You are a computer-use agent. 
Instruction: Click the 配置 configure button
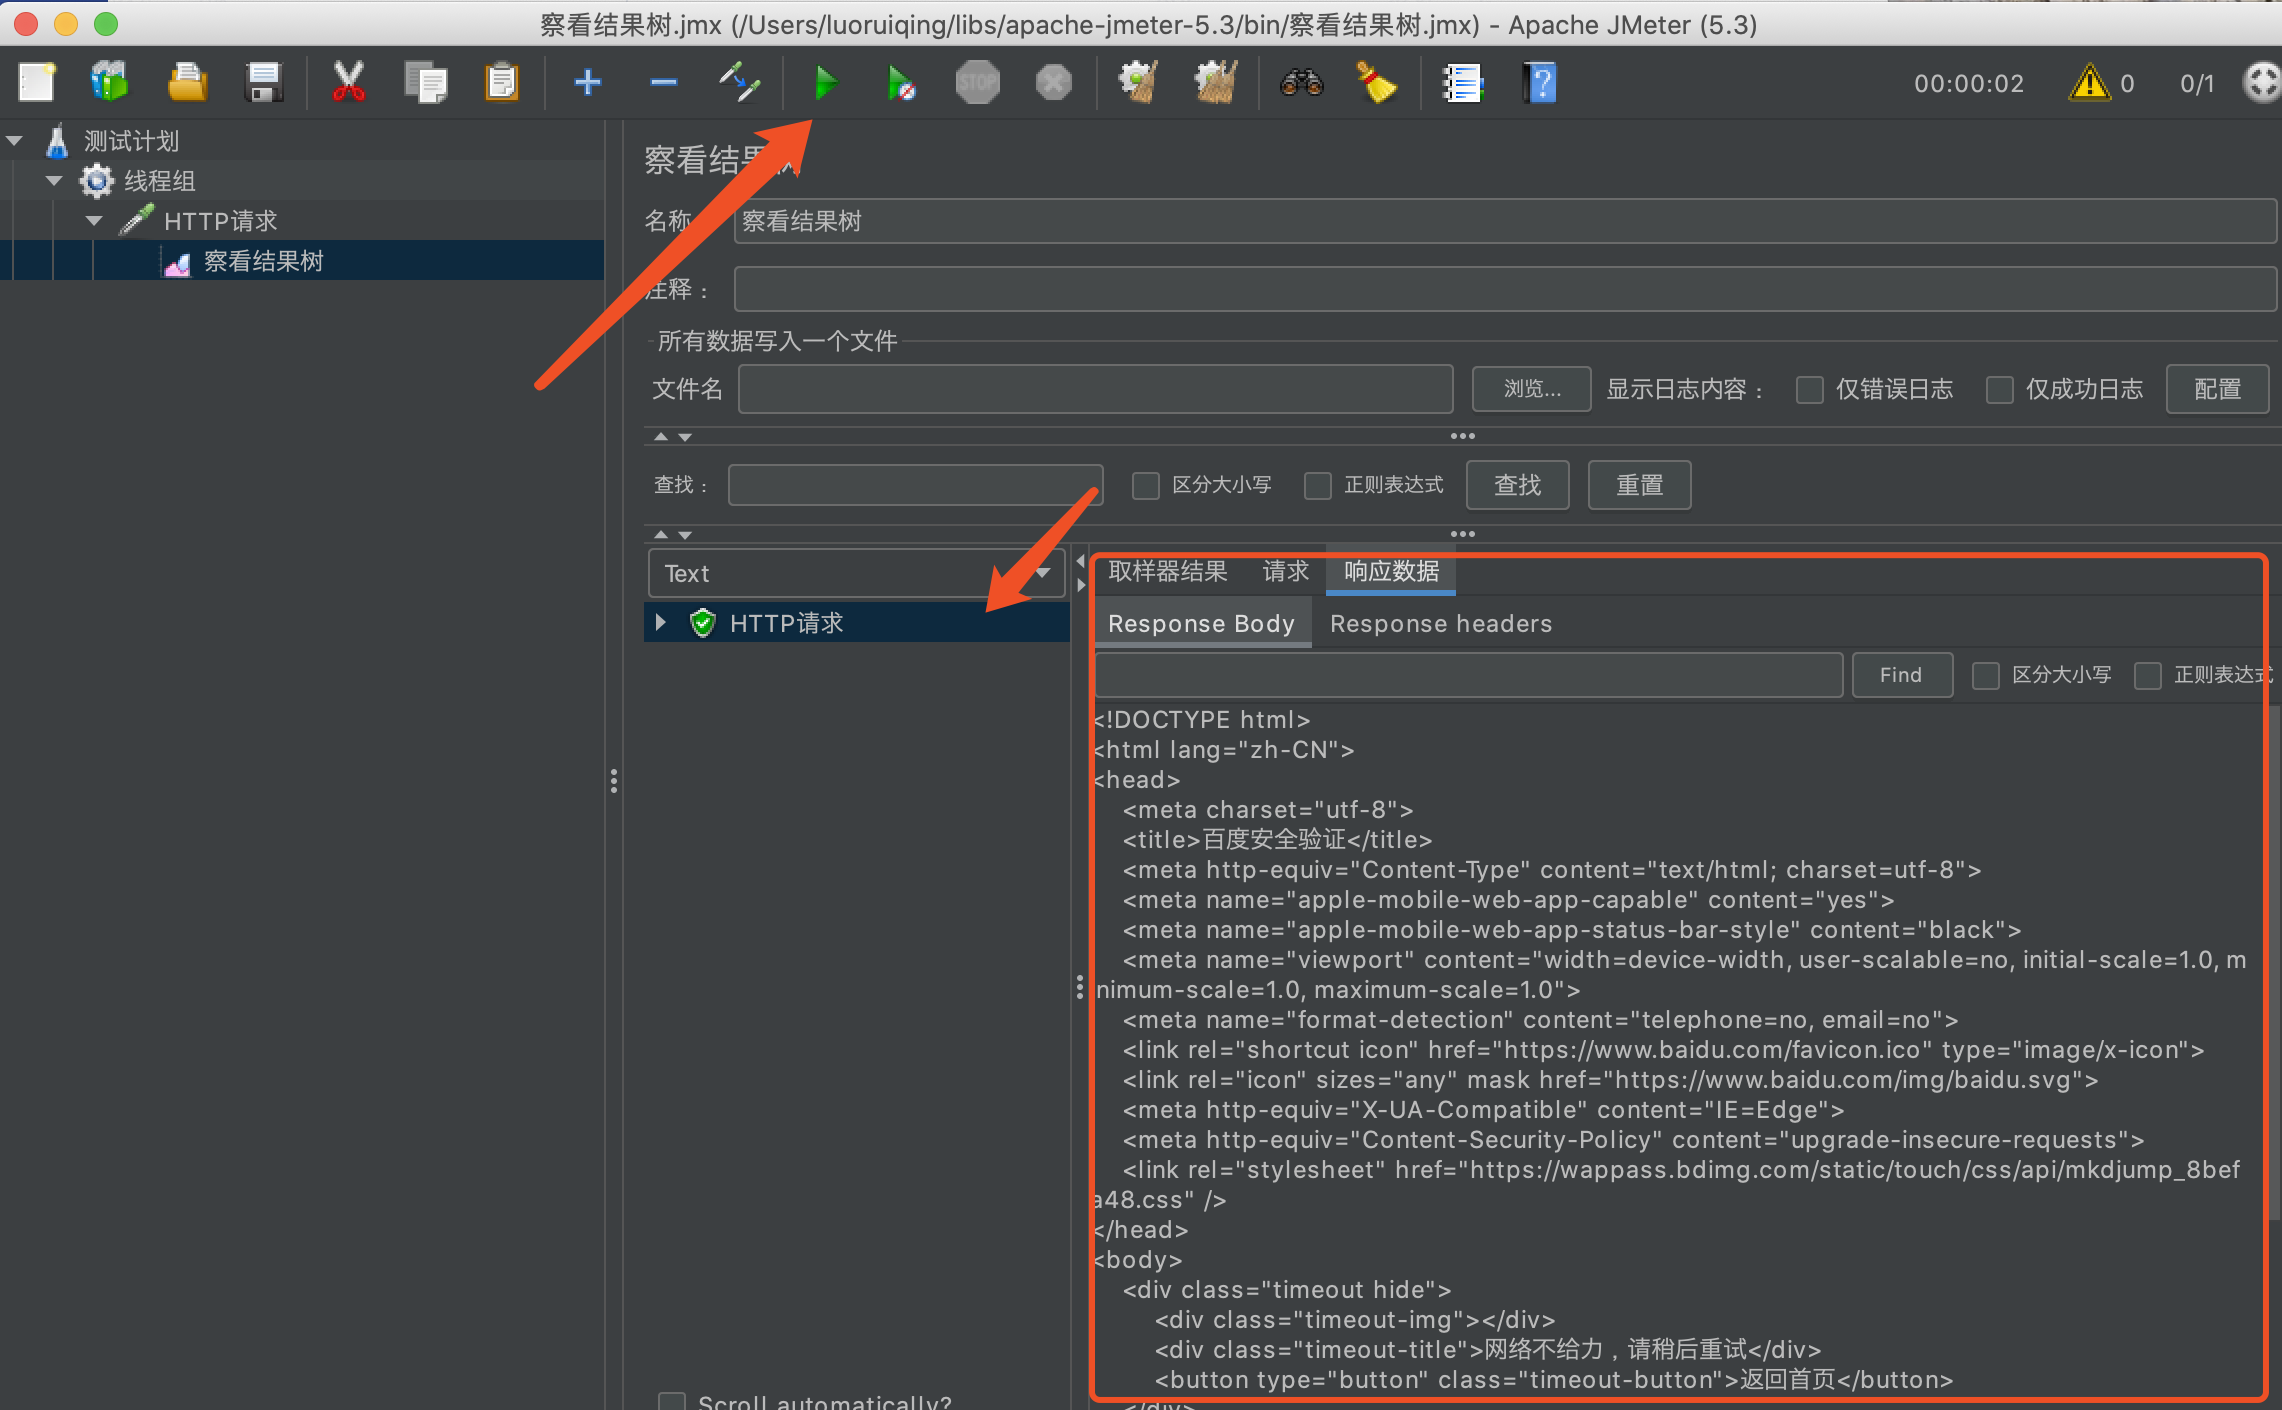tap(2217, 389)
